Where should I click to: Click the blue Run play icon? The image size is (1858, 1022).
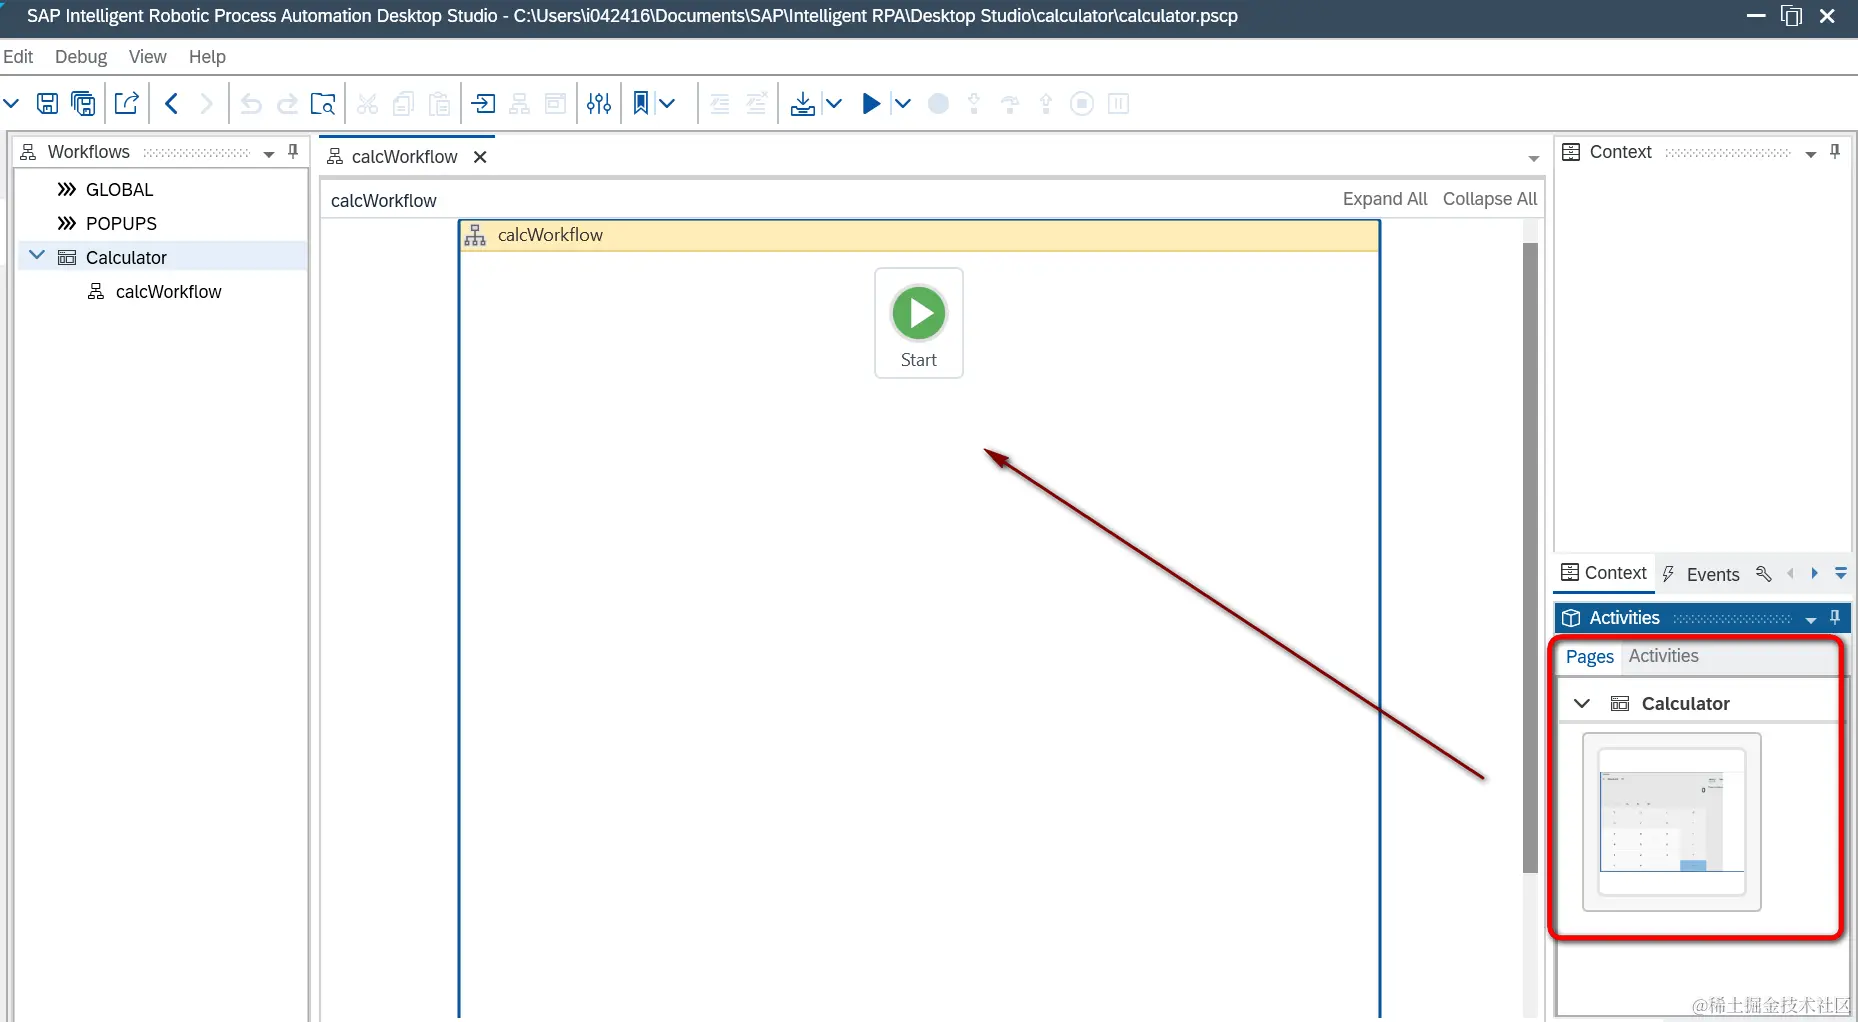pos(871,103)
